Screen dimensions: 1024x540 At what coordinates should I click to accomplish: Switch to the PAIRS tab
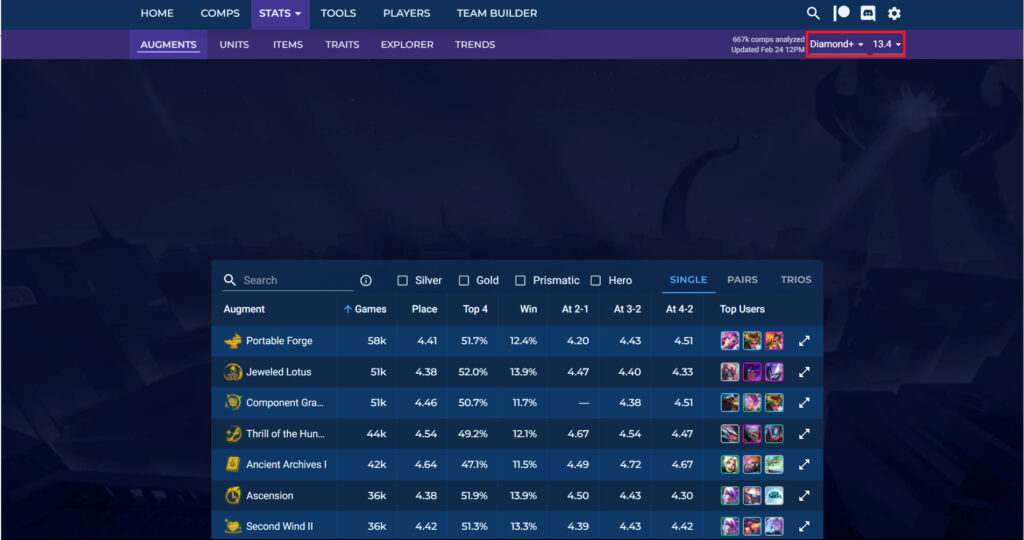[x=742, y=280]
